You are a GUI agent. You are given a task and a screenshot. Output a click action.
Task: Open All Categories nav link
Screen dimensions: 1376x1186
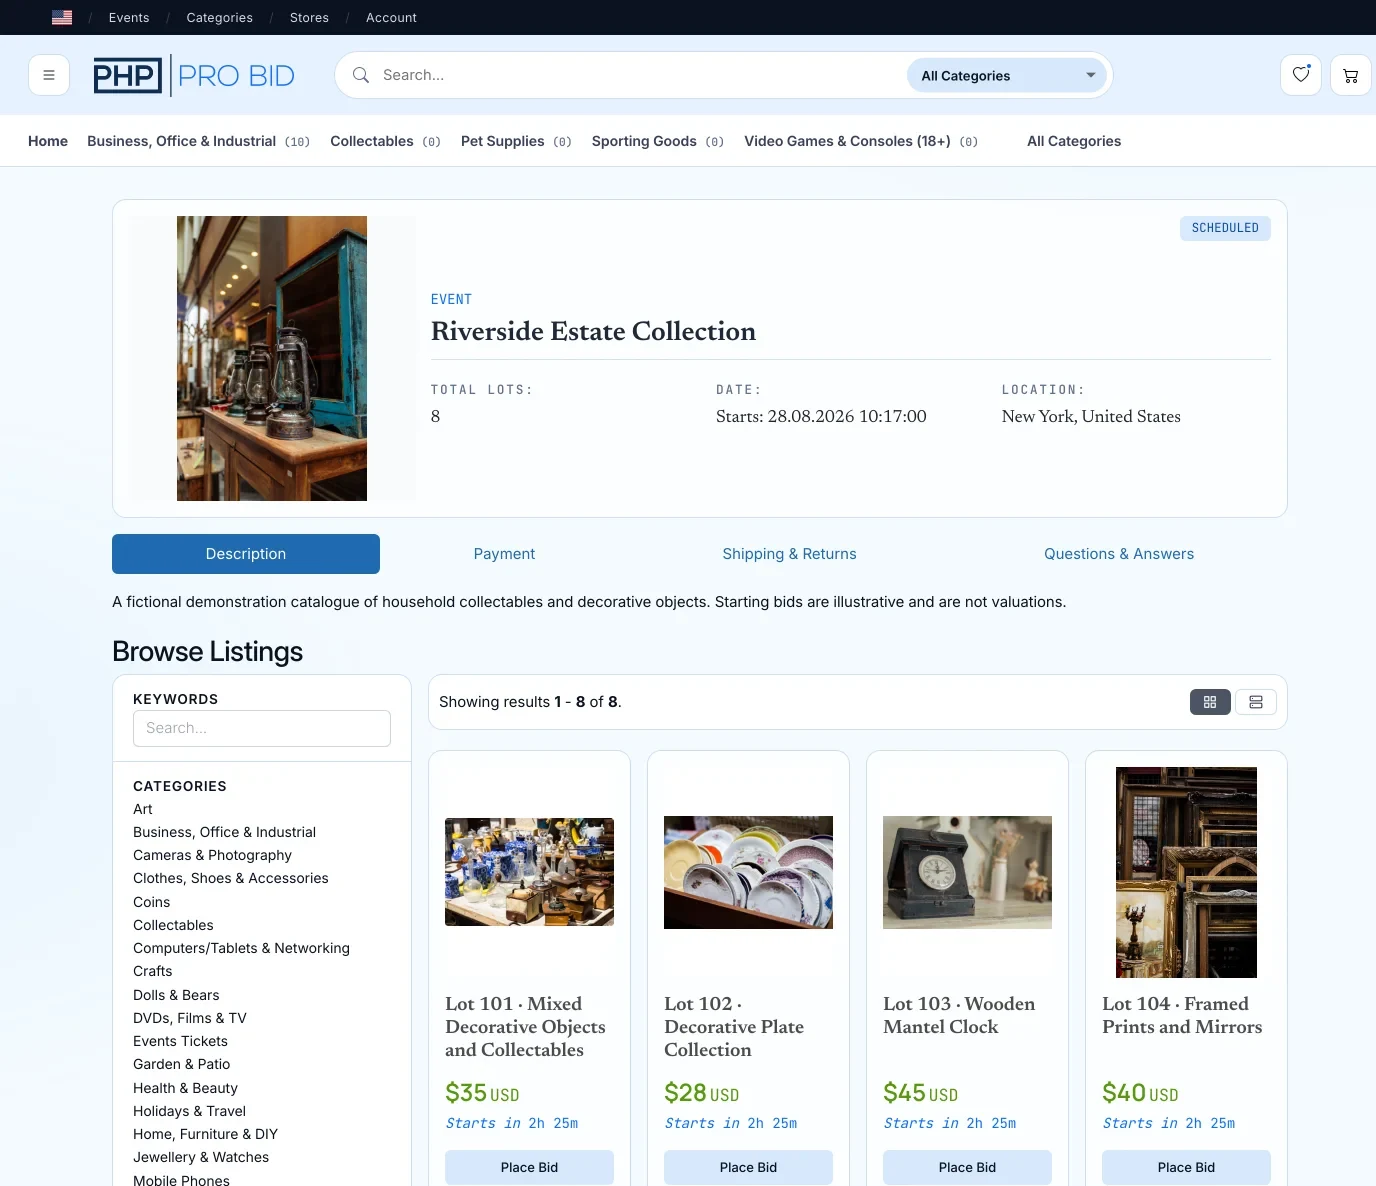[1074, 141]
